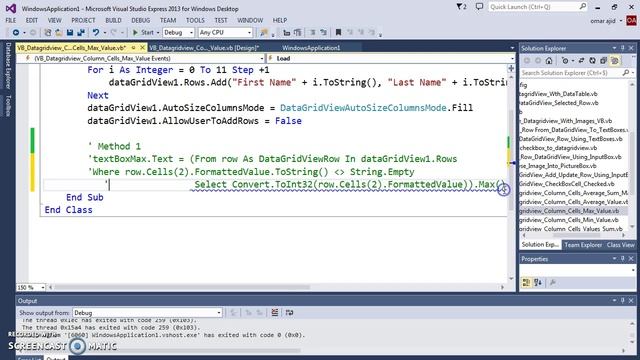Image resolution: width=640 pixels, height=360 pixels.
Task: Click Solution Explorer pending changes filter icon
Action: pyautogui.click(x=565, y=61)
